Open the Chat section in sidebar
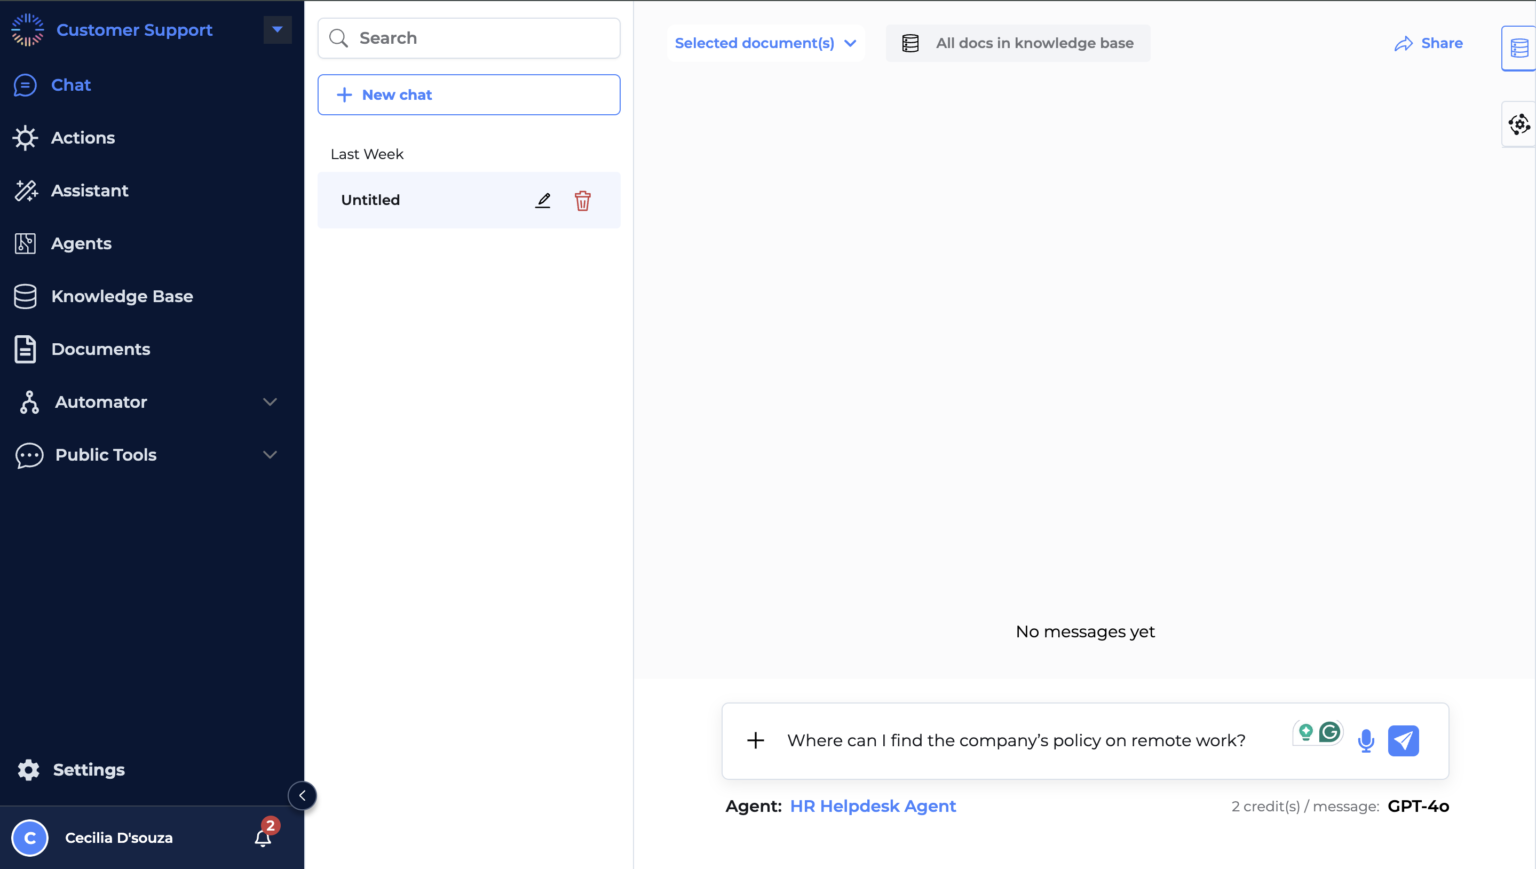Viewport: 1536px width, 869px height. (x=71, y=85)
